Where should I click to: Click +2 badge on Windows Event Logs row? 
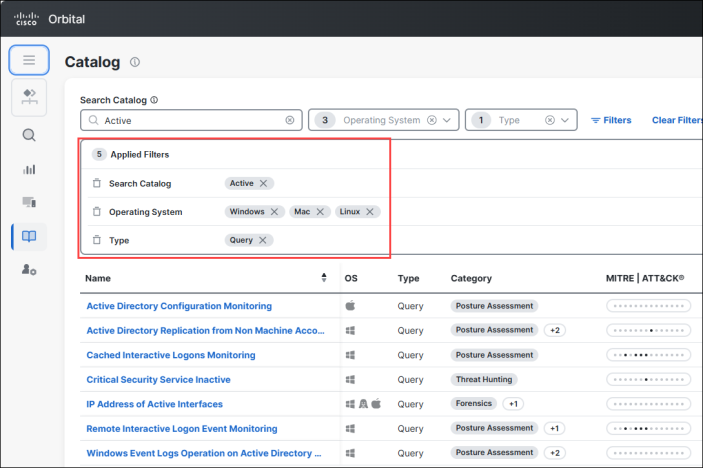555,453
